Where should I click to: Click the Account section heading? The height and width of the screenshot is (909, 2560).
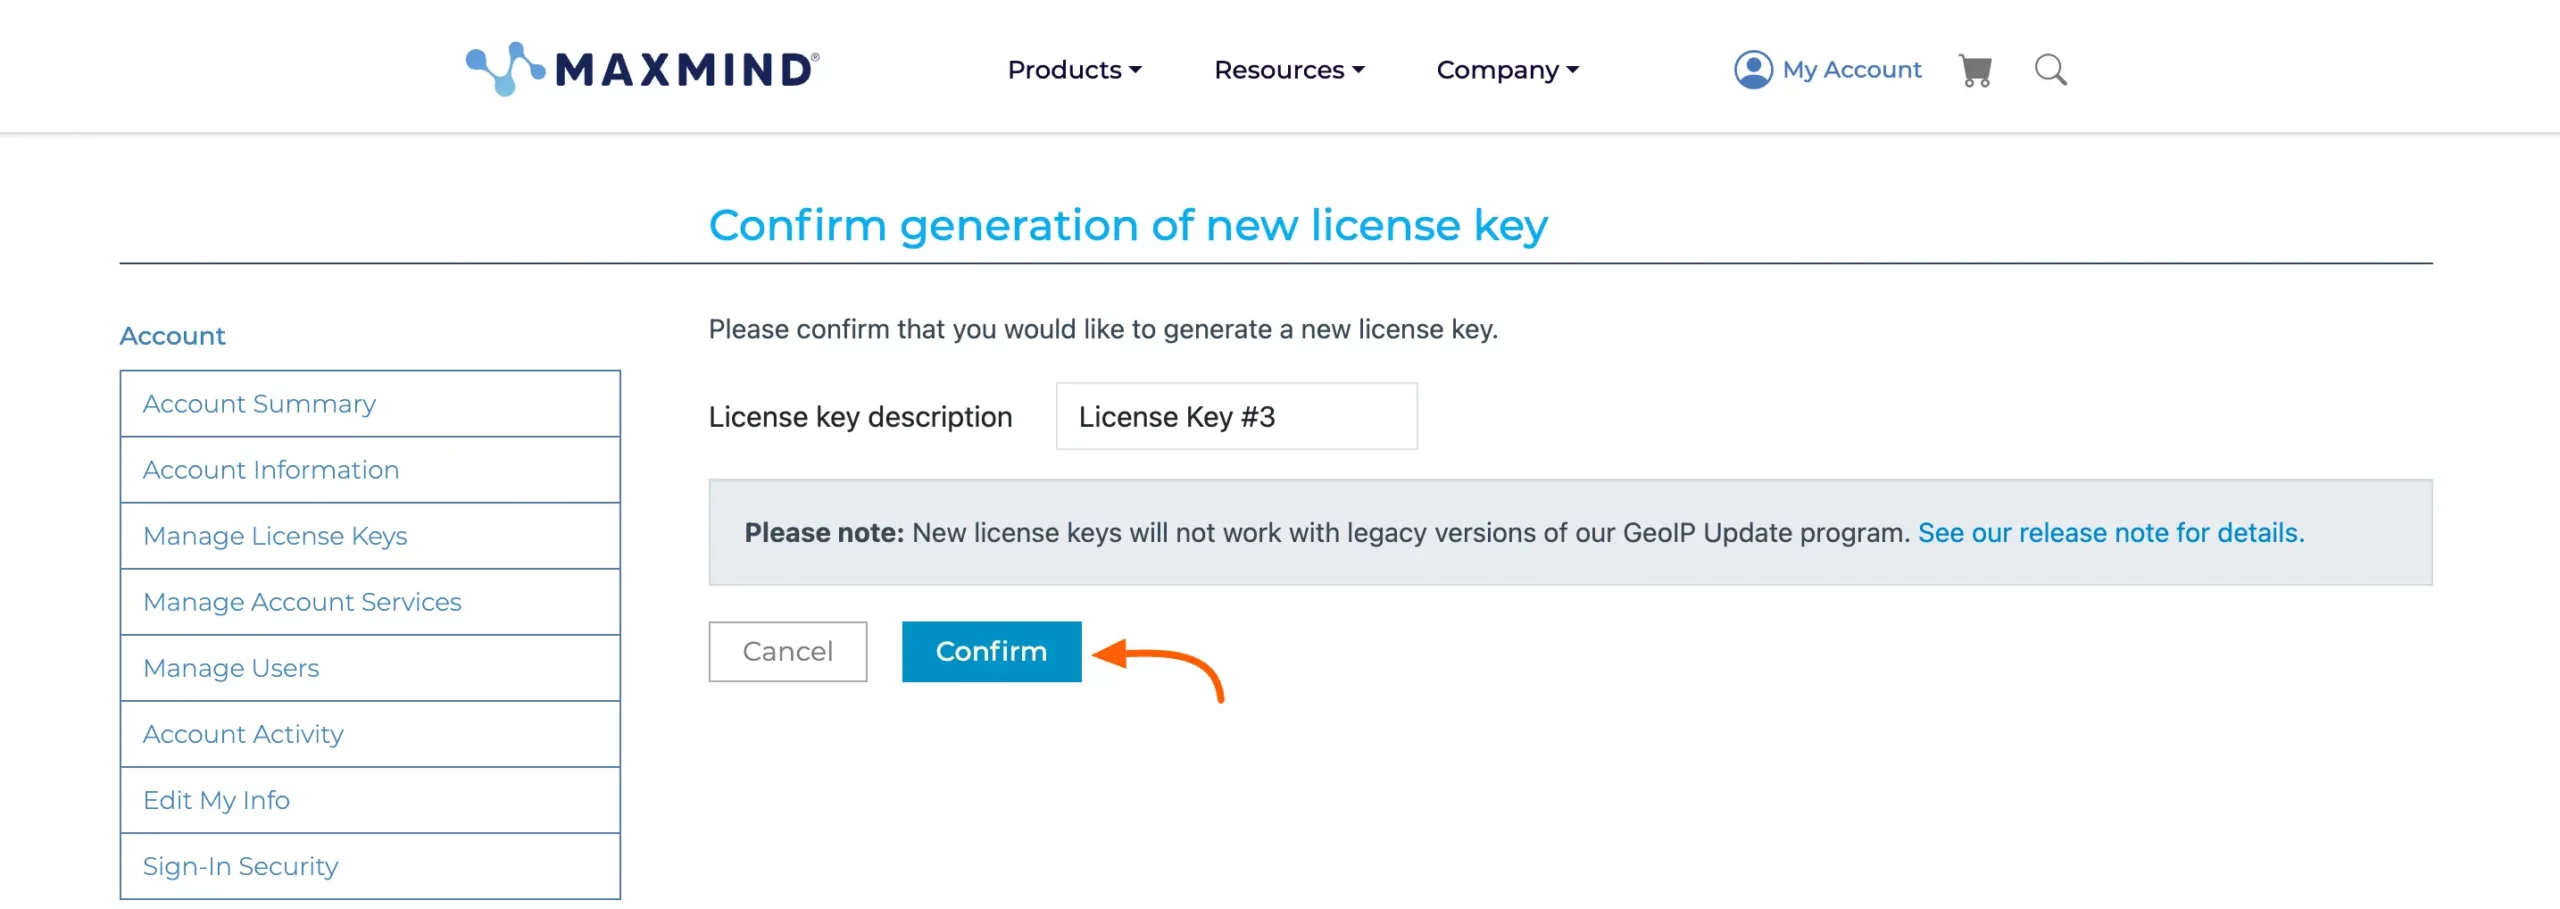[x=172, y=335]
